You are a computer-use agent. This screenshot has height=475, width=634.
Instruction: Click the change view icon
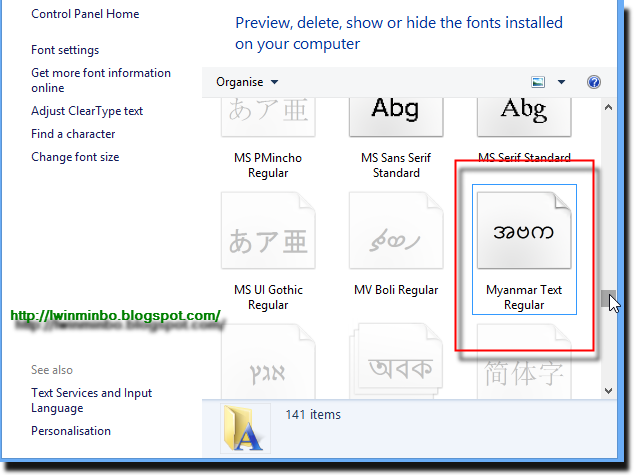click(x=538, y=82)
